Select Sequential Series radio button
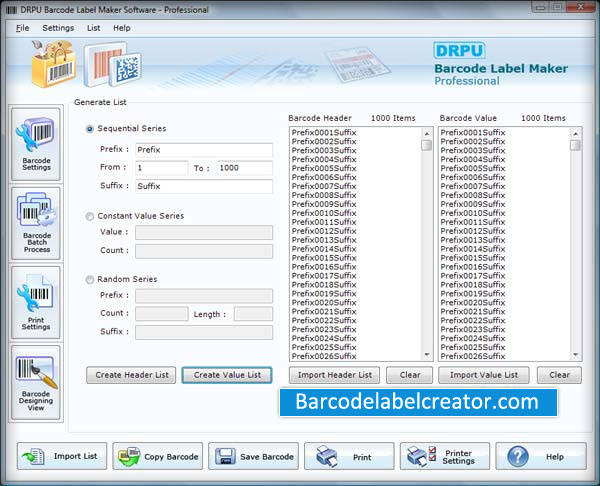Screen dimensions: 600x486 pos(90,129)
